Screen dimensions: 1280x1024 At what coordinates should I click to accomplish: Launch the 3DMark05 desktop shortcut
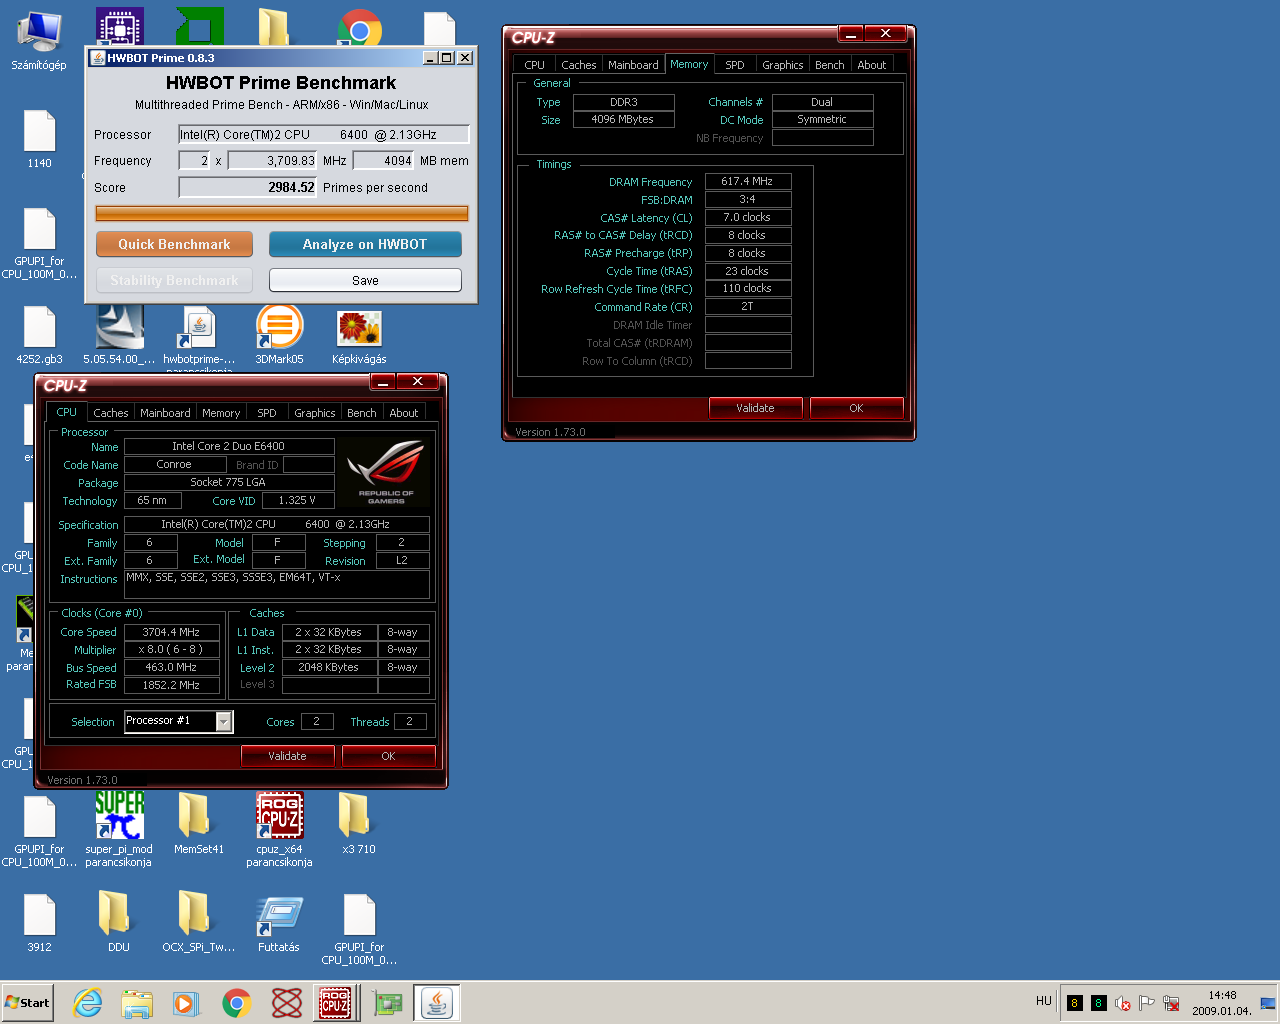pos(279,335)
